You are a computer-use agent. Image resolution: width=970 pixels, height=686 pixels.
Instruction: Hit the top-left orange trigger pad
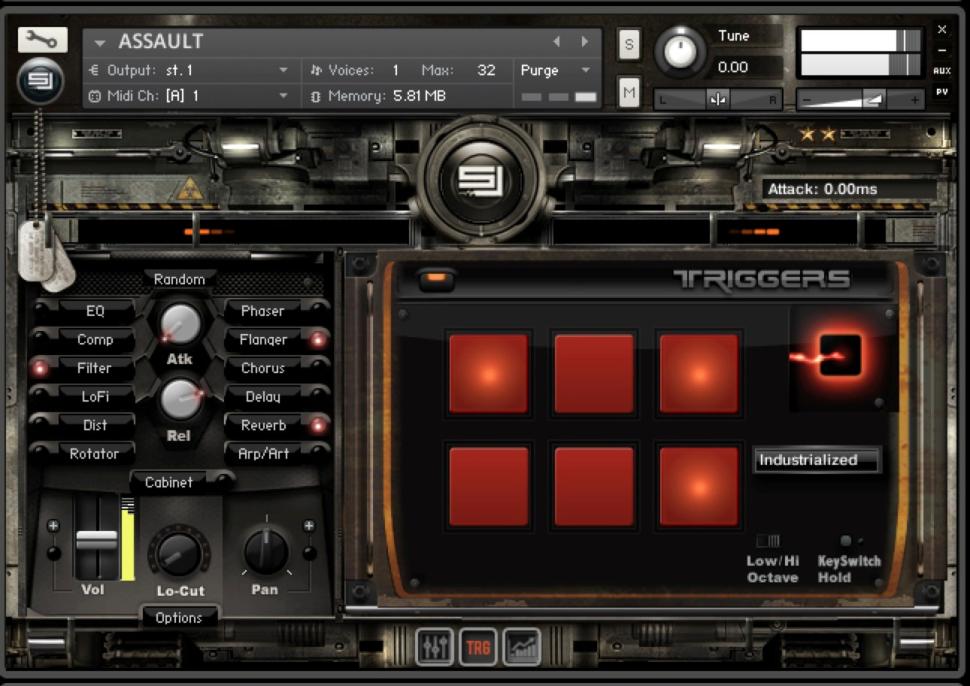pyautogui.click(x=489, y=373)
